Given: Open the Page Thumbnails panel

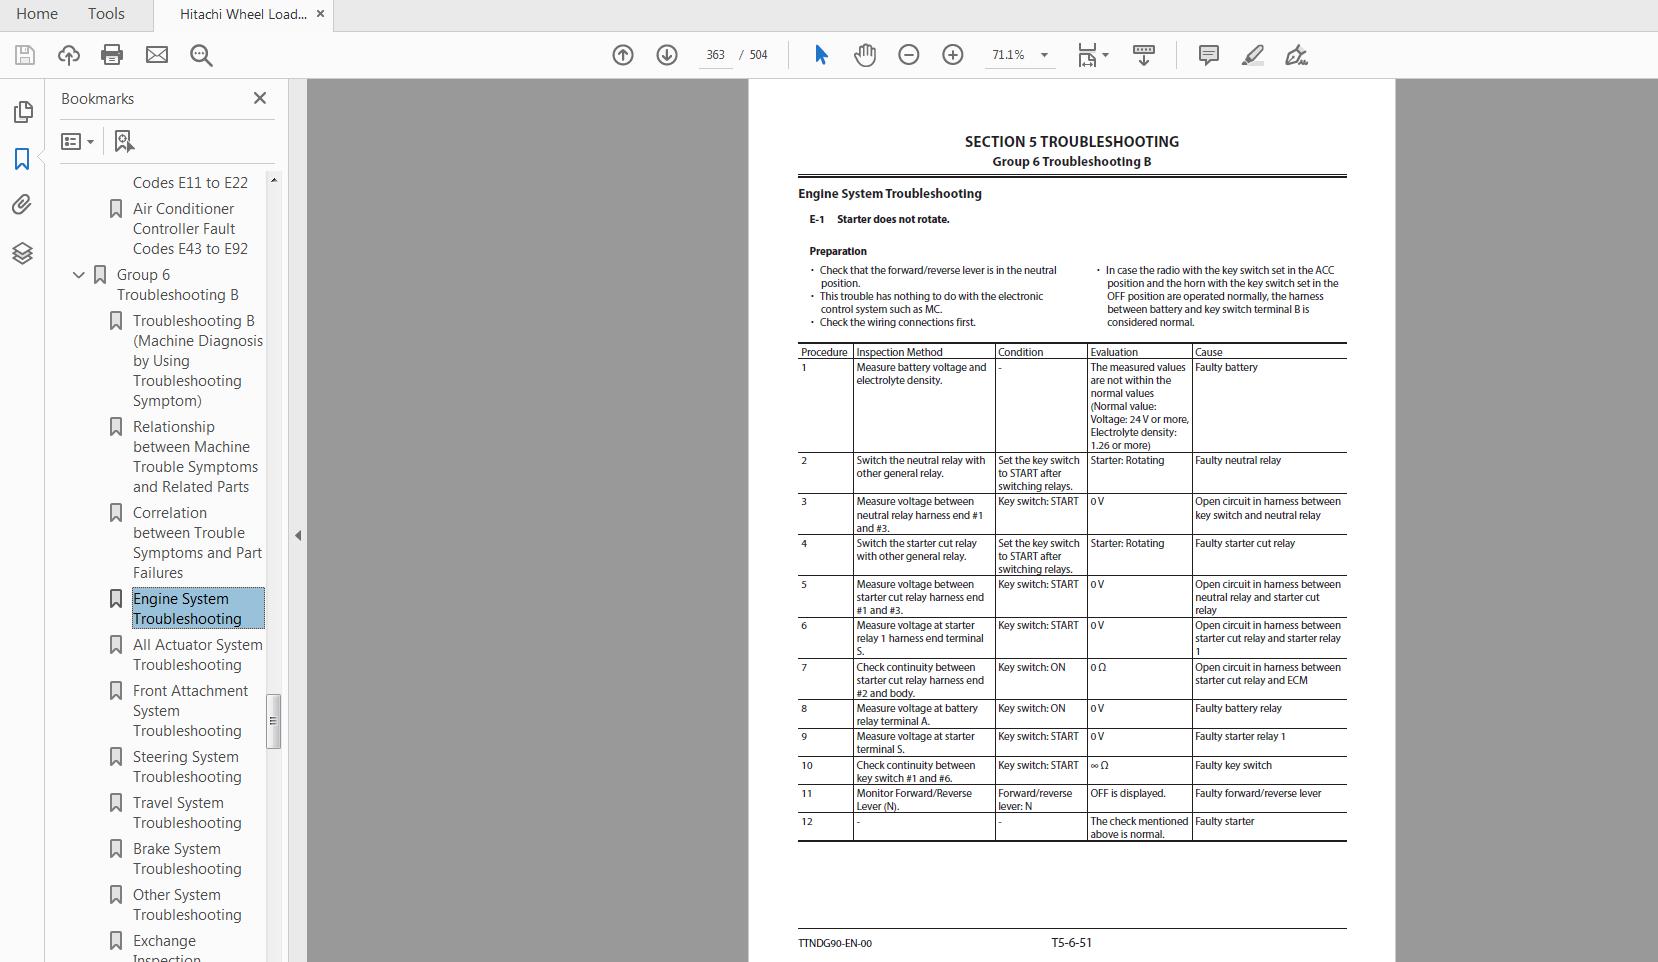Looking at the screenshot, I should [23, 112].
